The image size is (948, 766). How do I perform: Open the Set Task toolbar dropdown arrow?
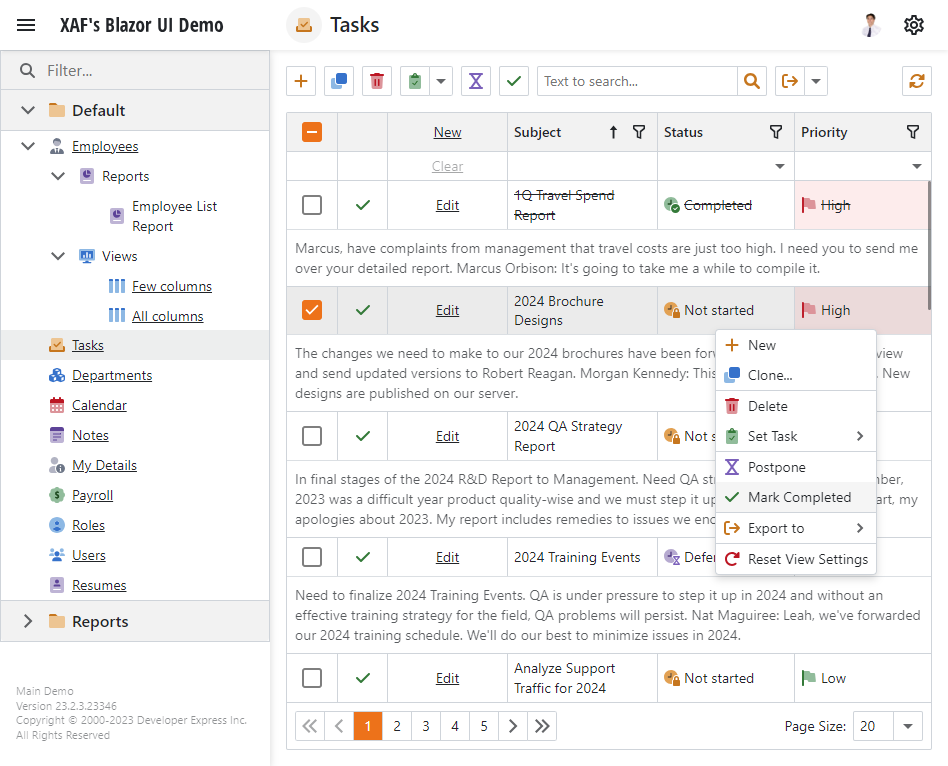[441, 81]
